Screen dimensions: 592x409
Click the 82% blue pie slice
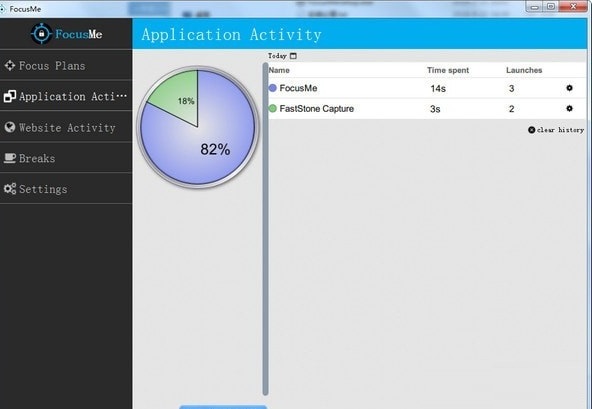click(215, 149)
